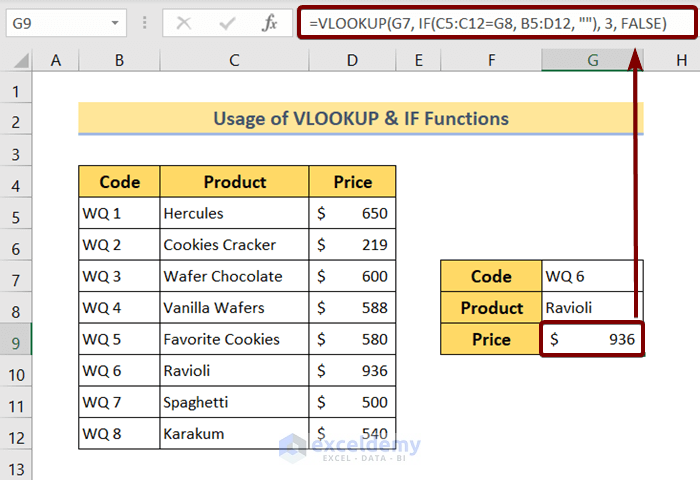
Task: Click the Insert Function fx icon
Action: (270, 23)
